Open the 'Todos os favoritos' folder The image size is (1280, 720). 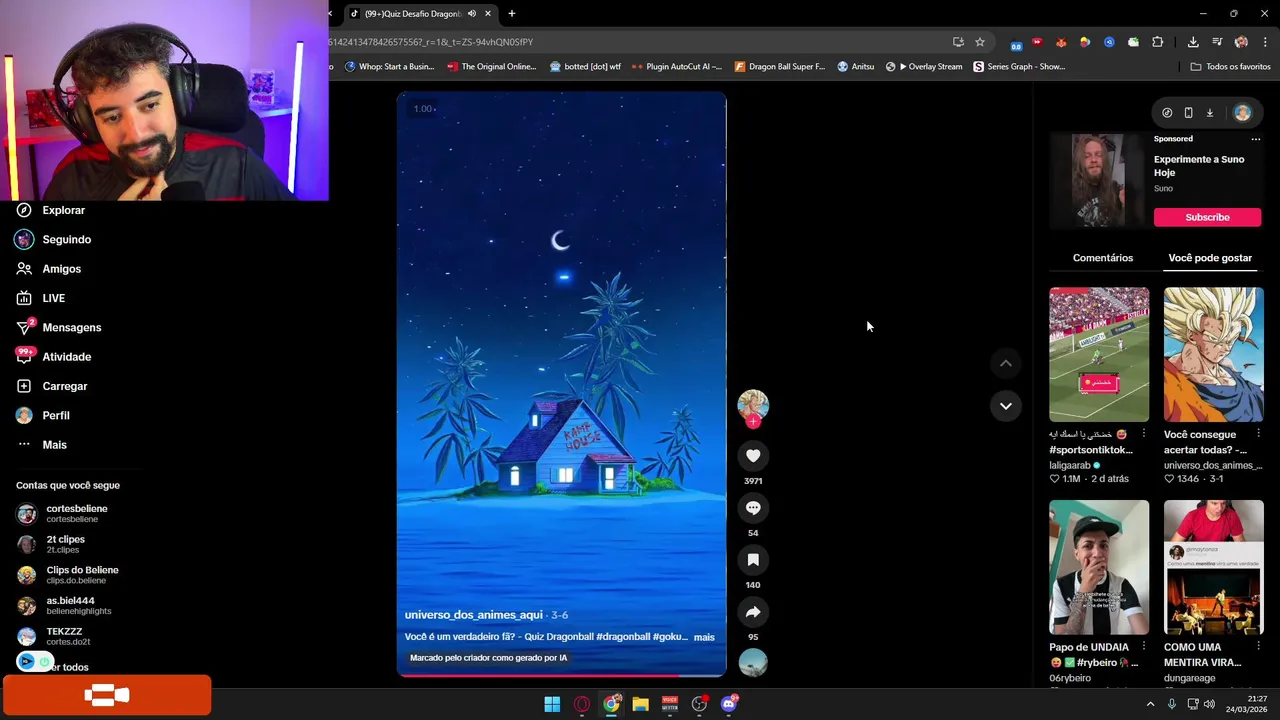[x=1231, y=67]
